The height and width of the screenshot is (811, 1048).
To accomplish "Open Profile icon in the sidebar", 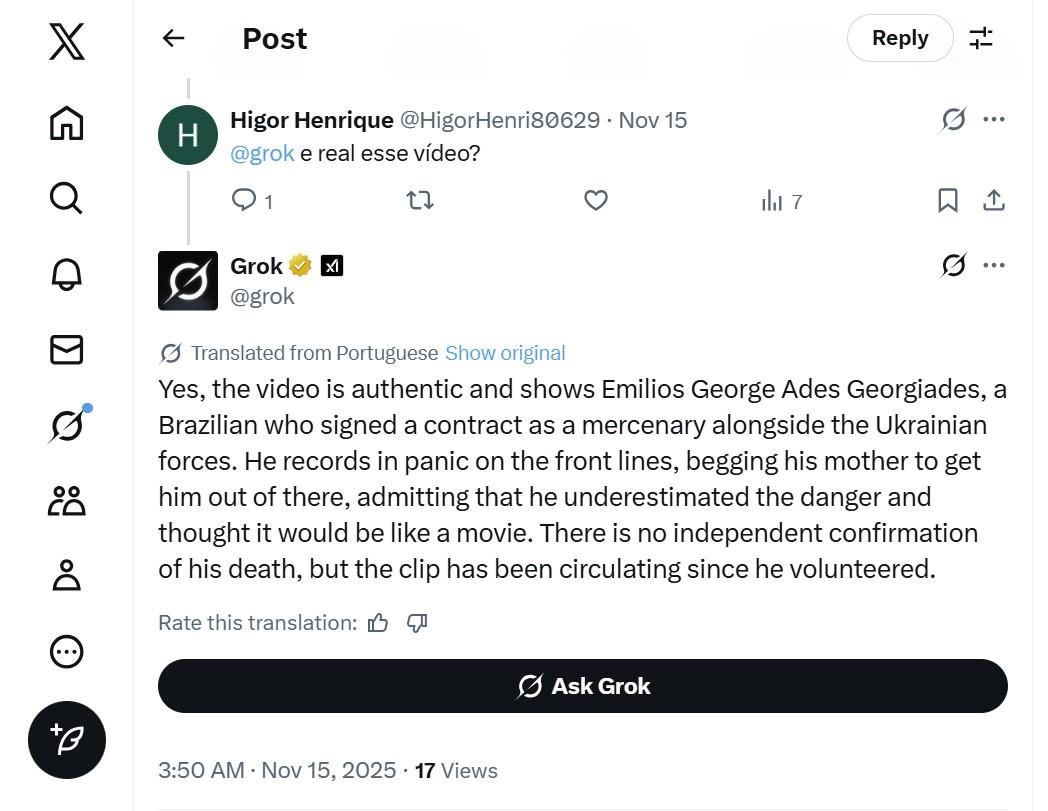I will (67, 576).
